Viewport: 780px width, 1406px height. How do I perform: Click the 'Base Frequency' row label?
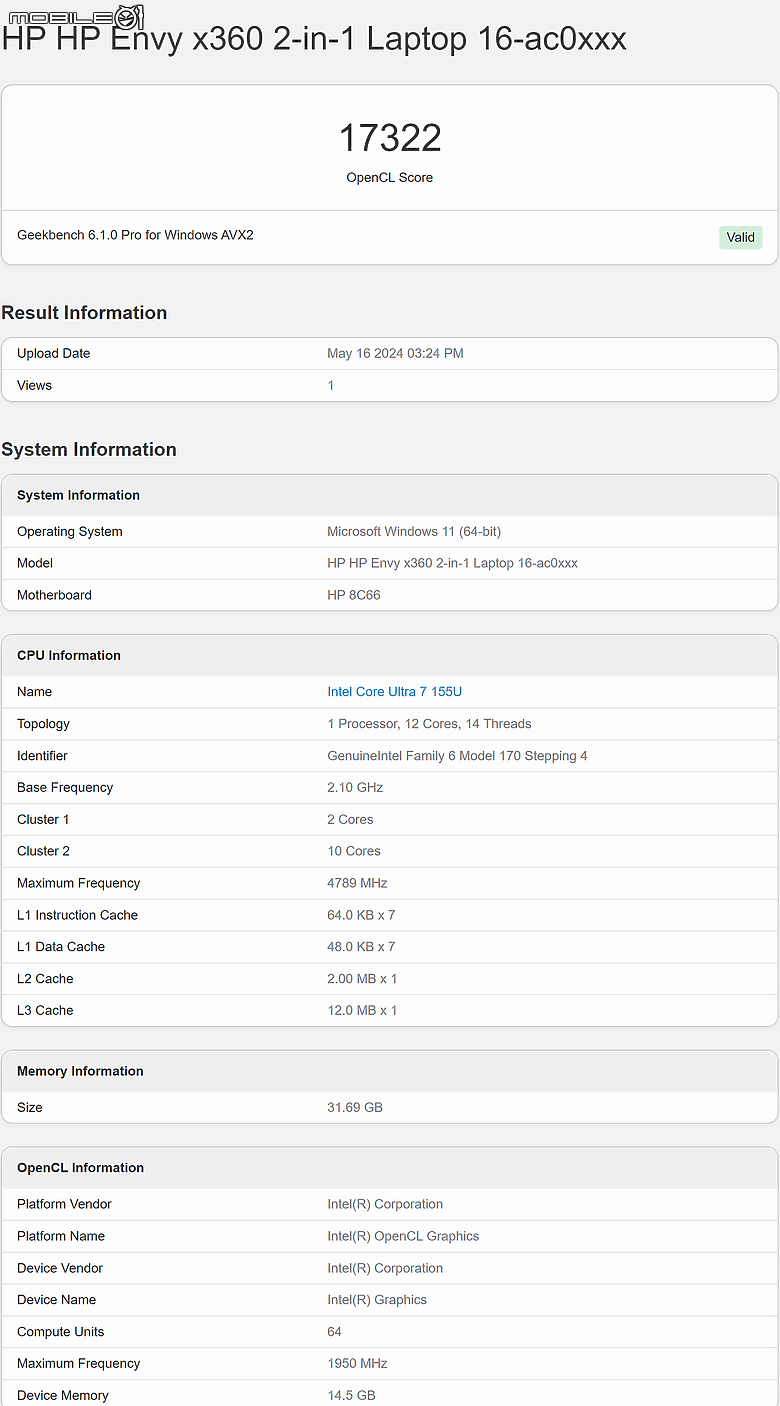pyautogui.click(x=65, y=788)
